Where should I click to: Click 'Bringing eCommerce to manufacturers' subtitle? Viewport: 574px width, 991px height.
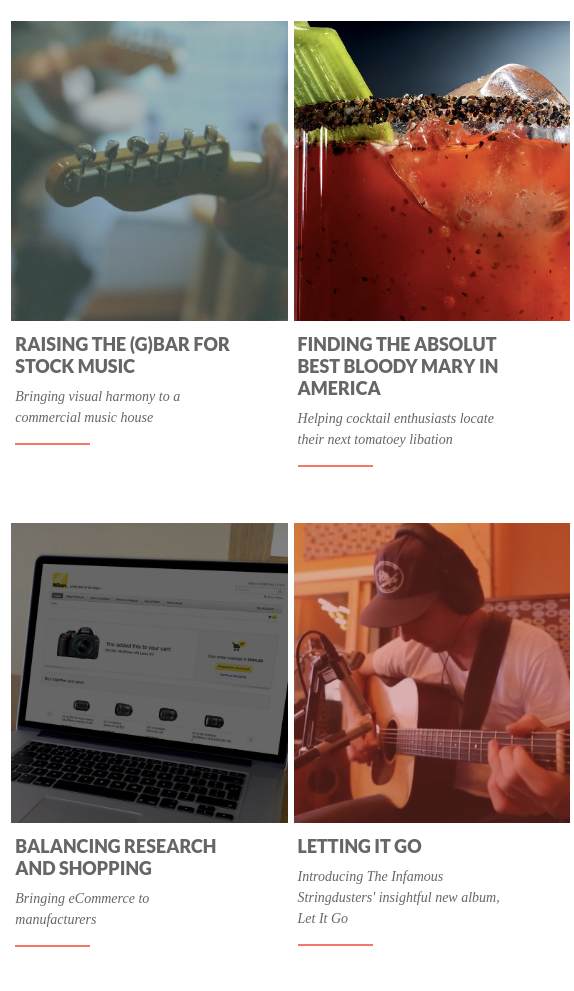click(82, 909)
